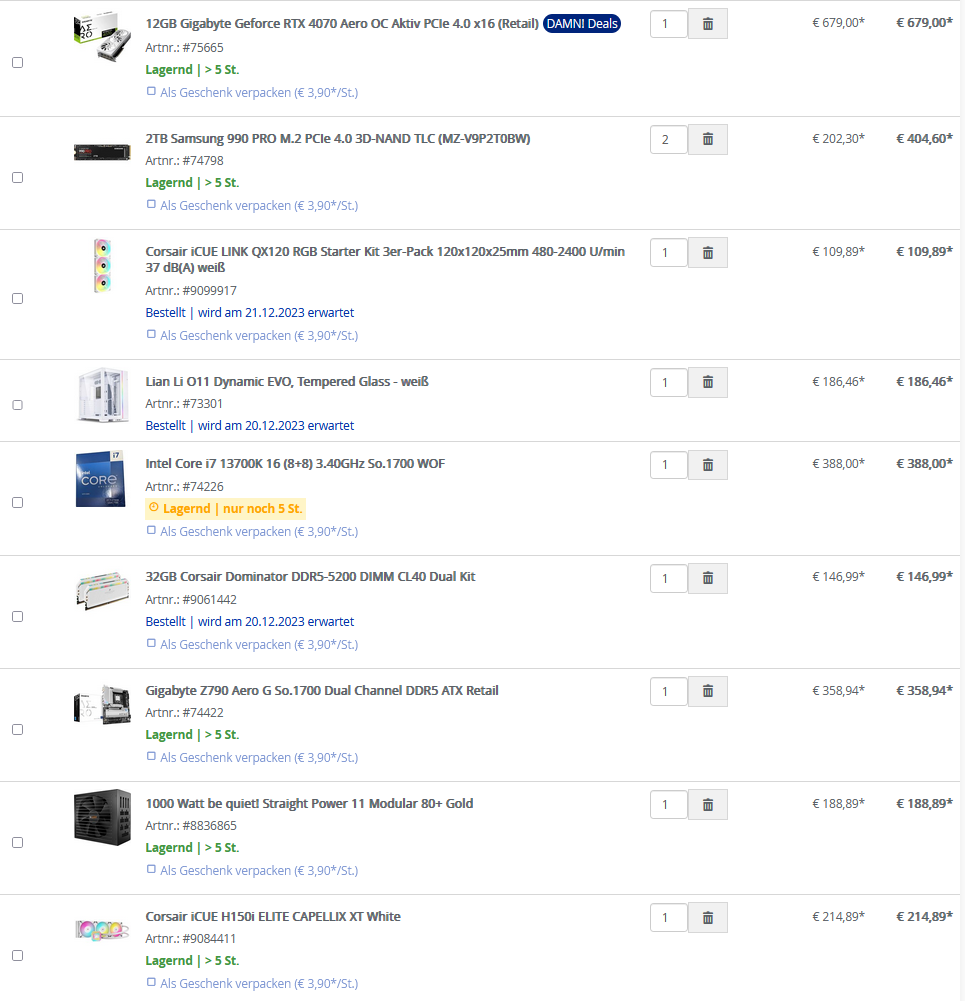965x1001 pixels.
Task: Enable gift wrapping for Corsair H150i ELITE
Action: click(x=151, y=982)
